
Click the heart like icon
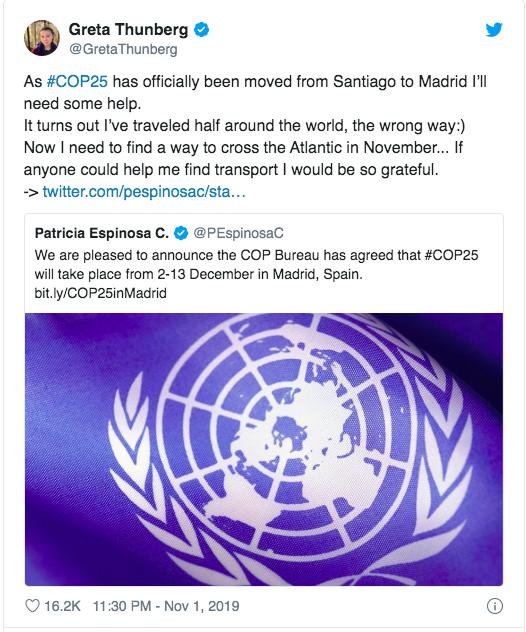click(x=32, y=606)
